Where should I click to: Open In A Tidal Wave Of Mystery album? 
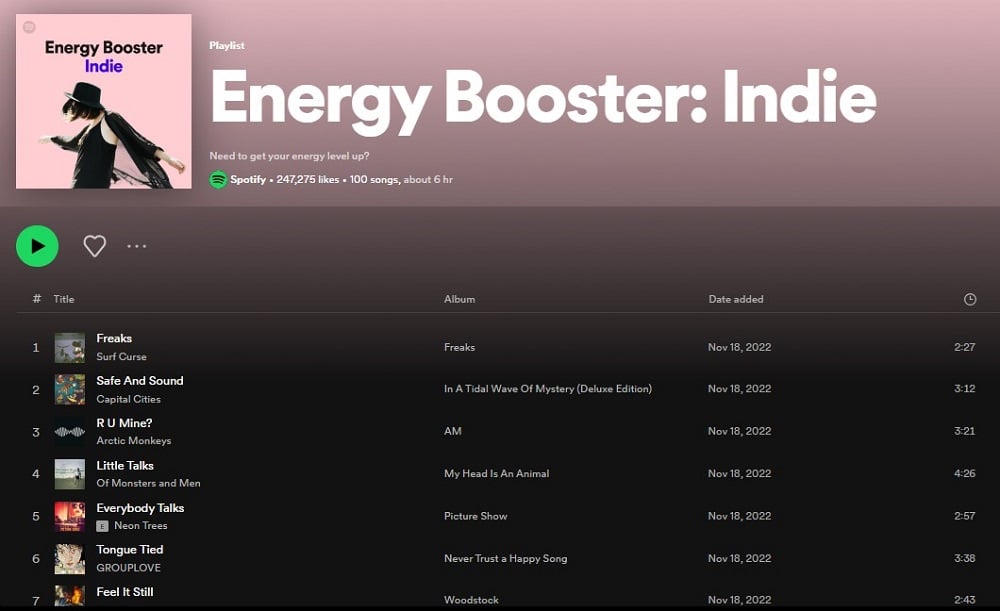coord(548,388)
